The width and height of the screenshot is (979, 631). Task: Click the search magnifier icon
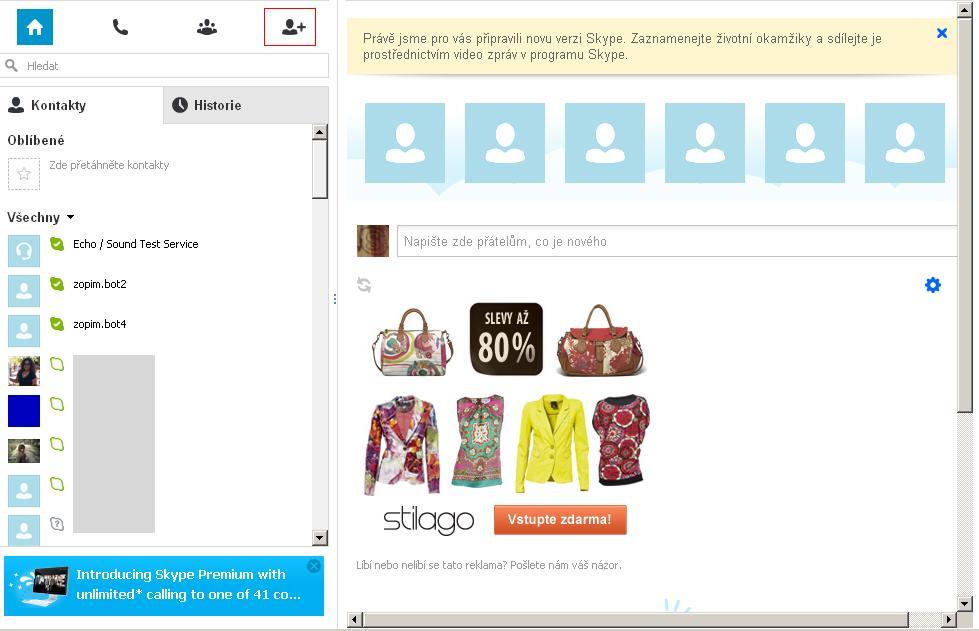(11, 66)
